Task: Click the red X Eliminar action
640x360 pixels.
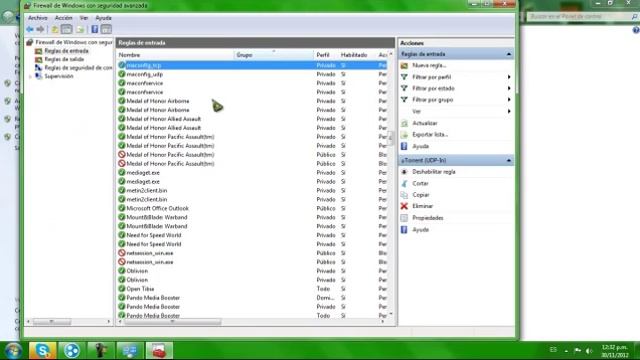Action: (x=422, y=206)
